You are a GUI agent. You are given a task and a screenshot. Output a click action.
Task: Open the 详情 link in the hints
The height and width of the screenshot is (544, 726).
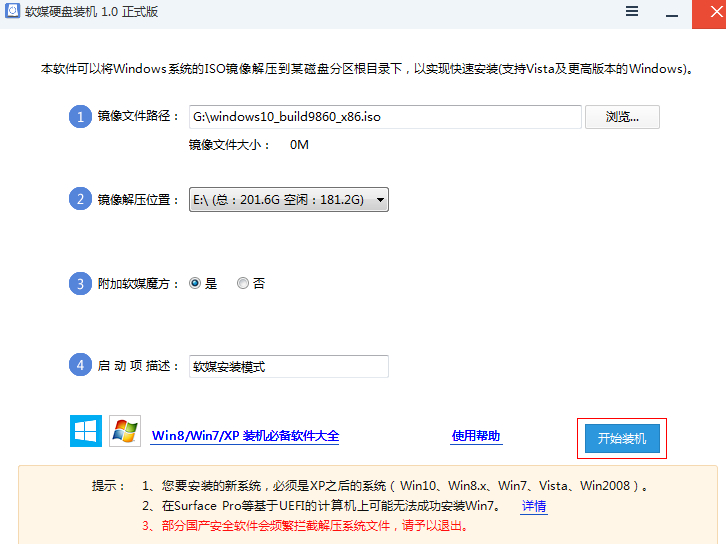point(534,506)
